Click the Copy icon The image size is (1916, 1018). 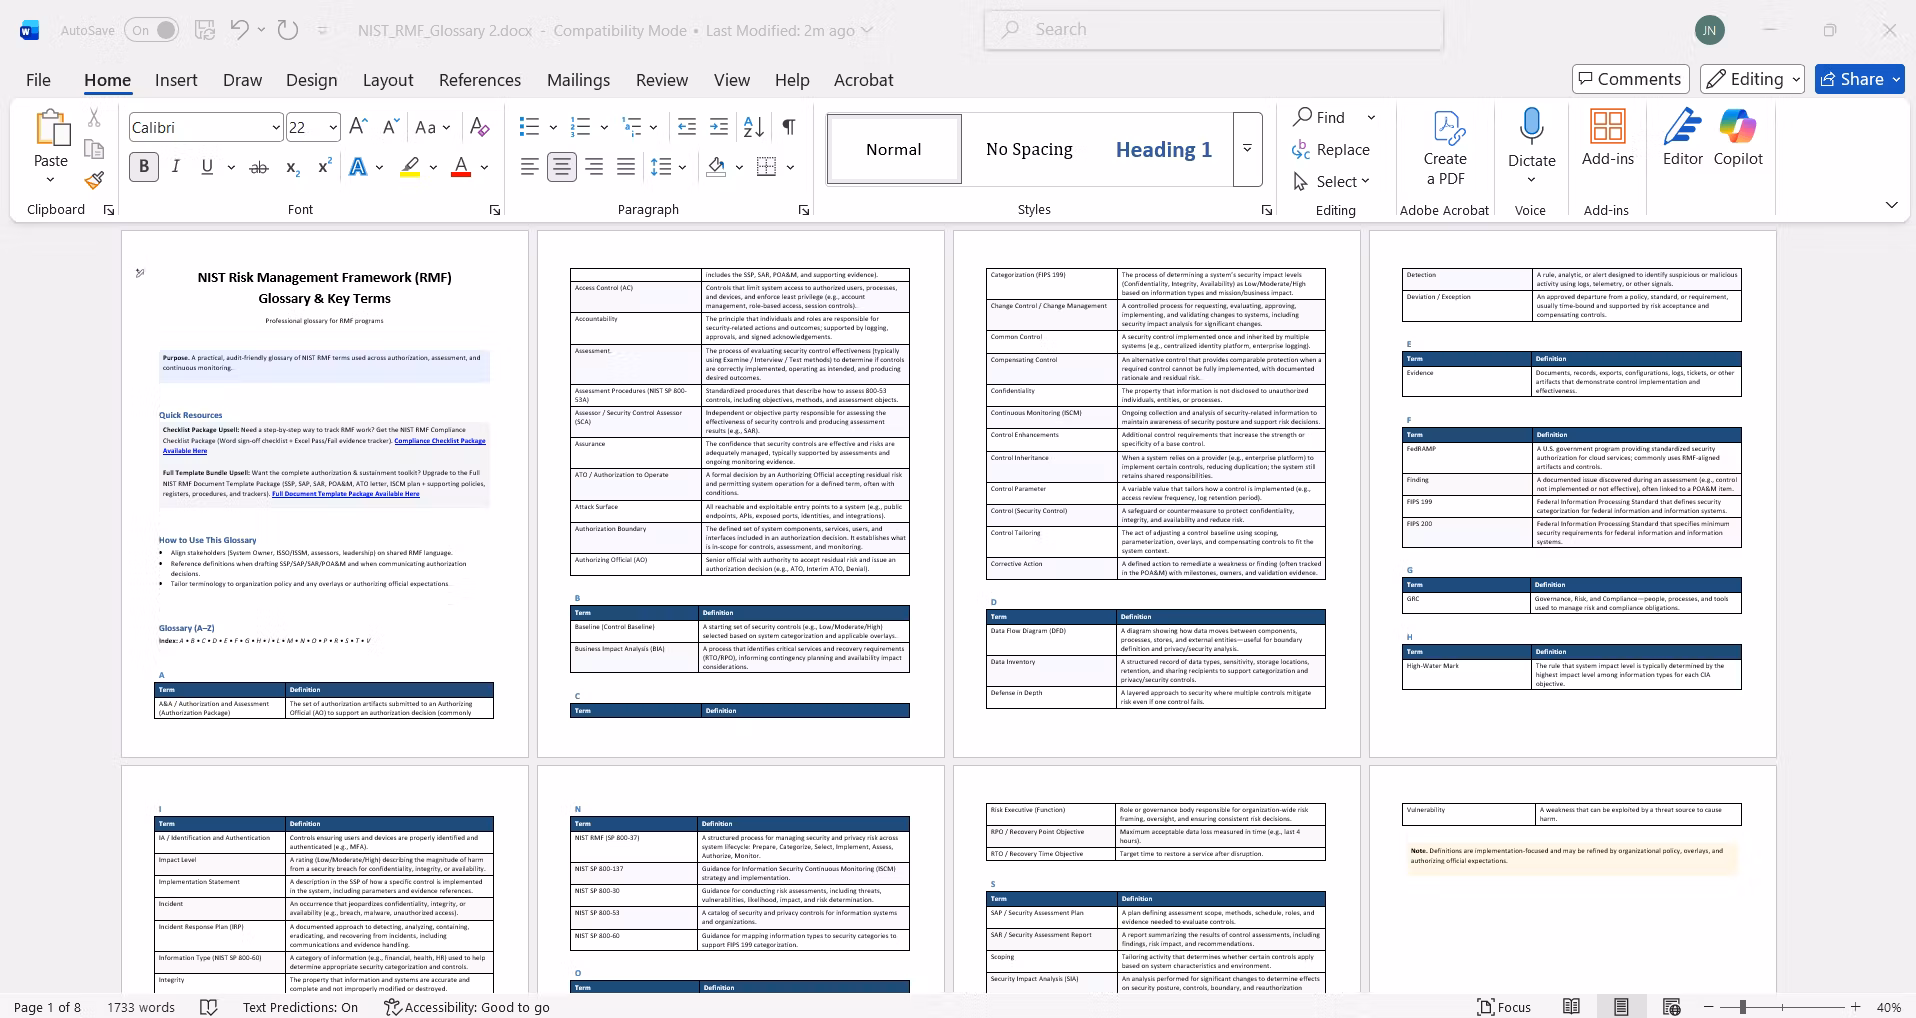pyautogui.click(x=94, y=149)
